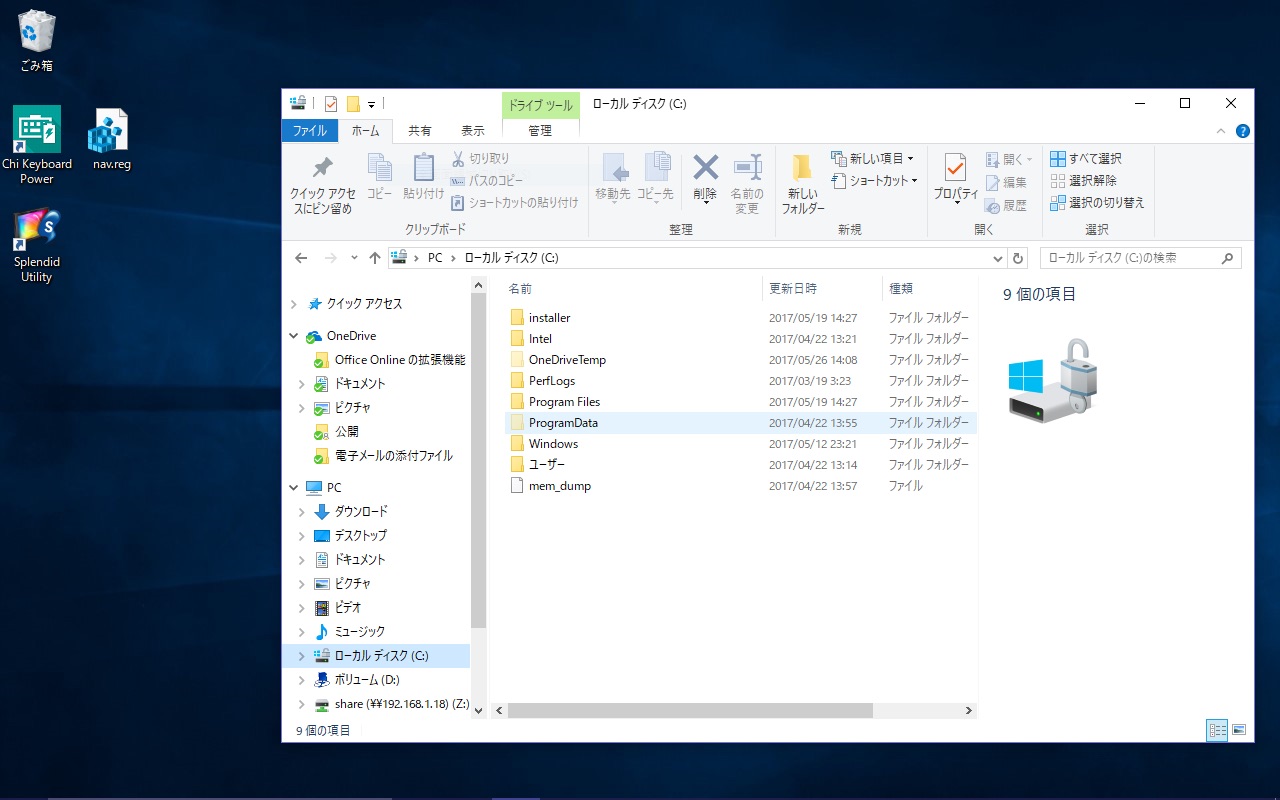The height and width of the screenshot is (800, 1280).
Task: Click the 選択解除 button
Action: (1084, 180)
